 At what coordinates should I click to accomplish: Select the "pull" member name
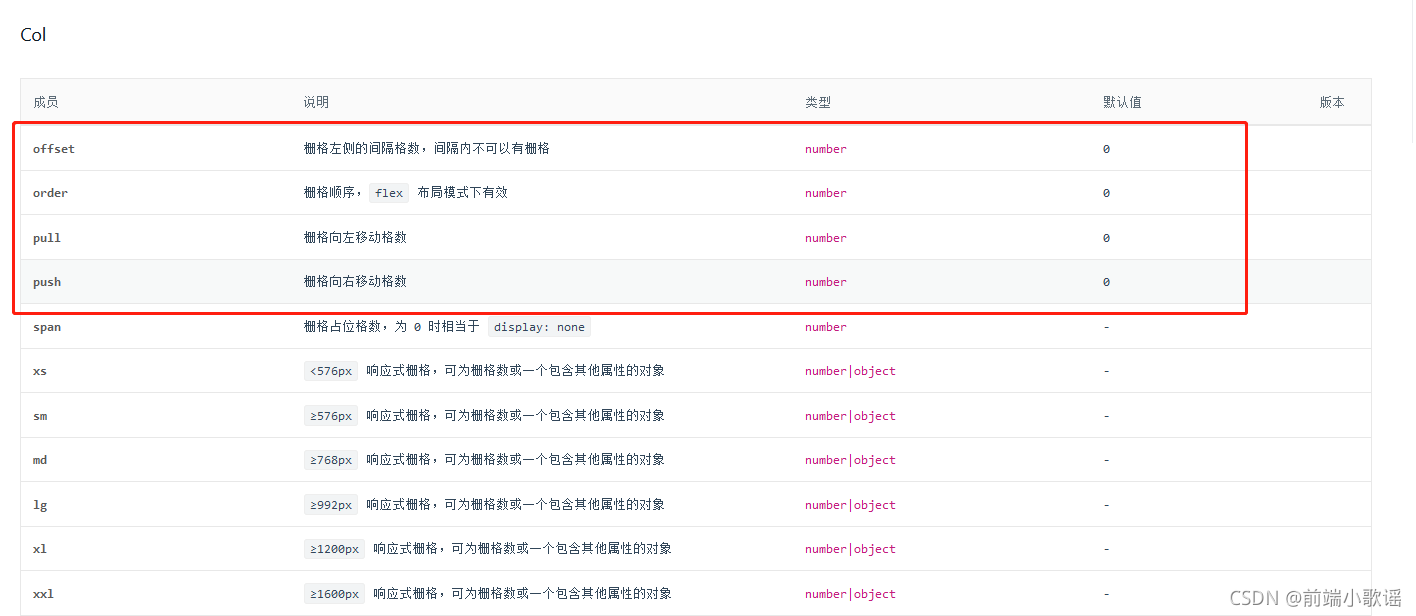click(x=46, y=237)
